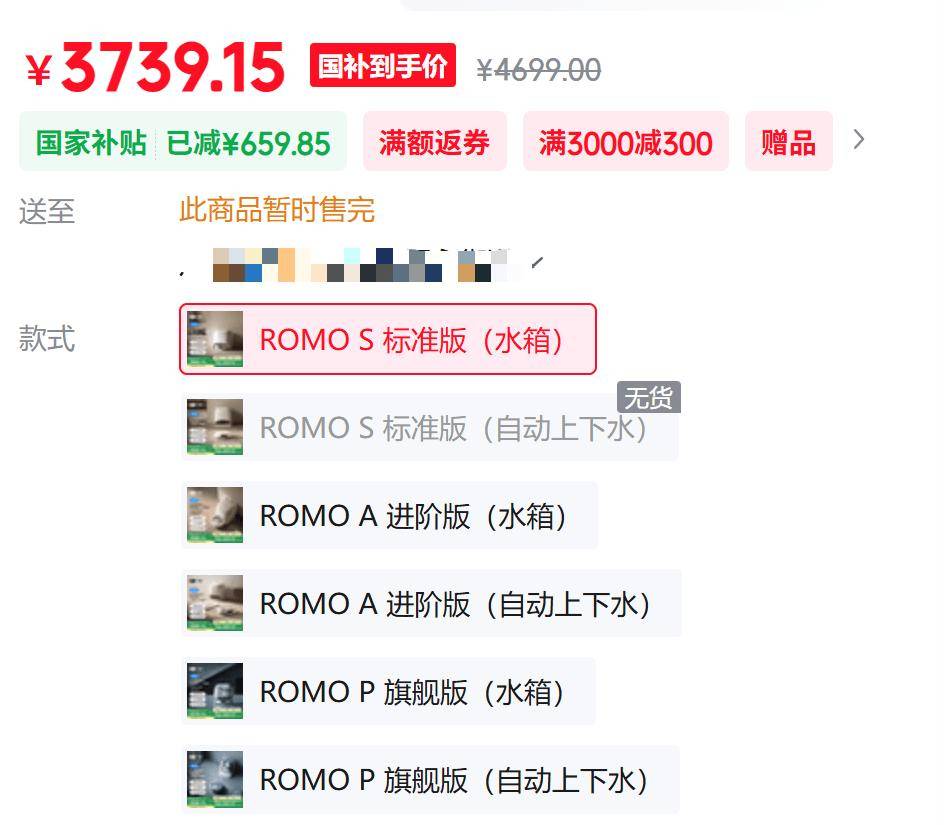
Task: Click thumbnail of ROMO P 旗舰版（自动上下水）
Action: [x=215, y=779]
